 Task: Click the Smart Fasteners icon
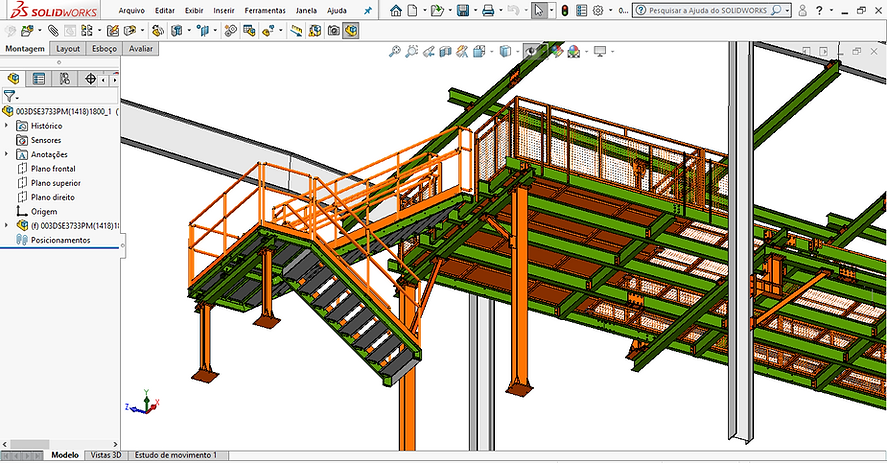[113, 31]
